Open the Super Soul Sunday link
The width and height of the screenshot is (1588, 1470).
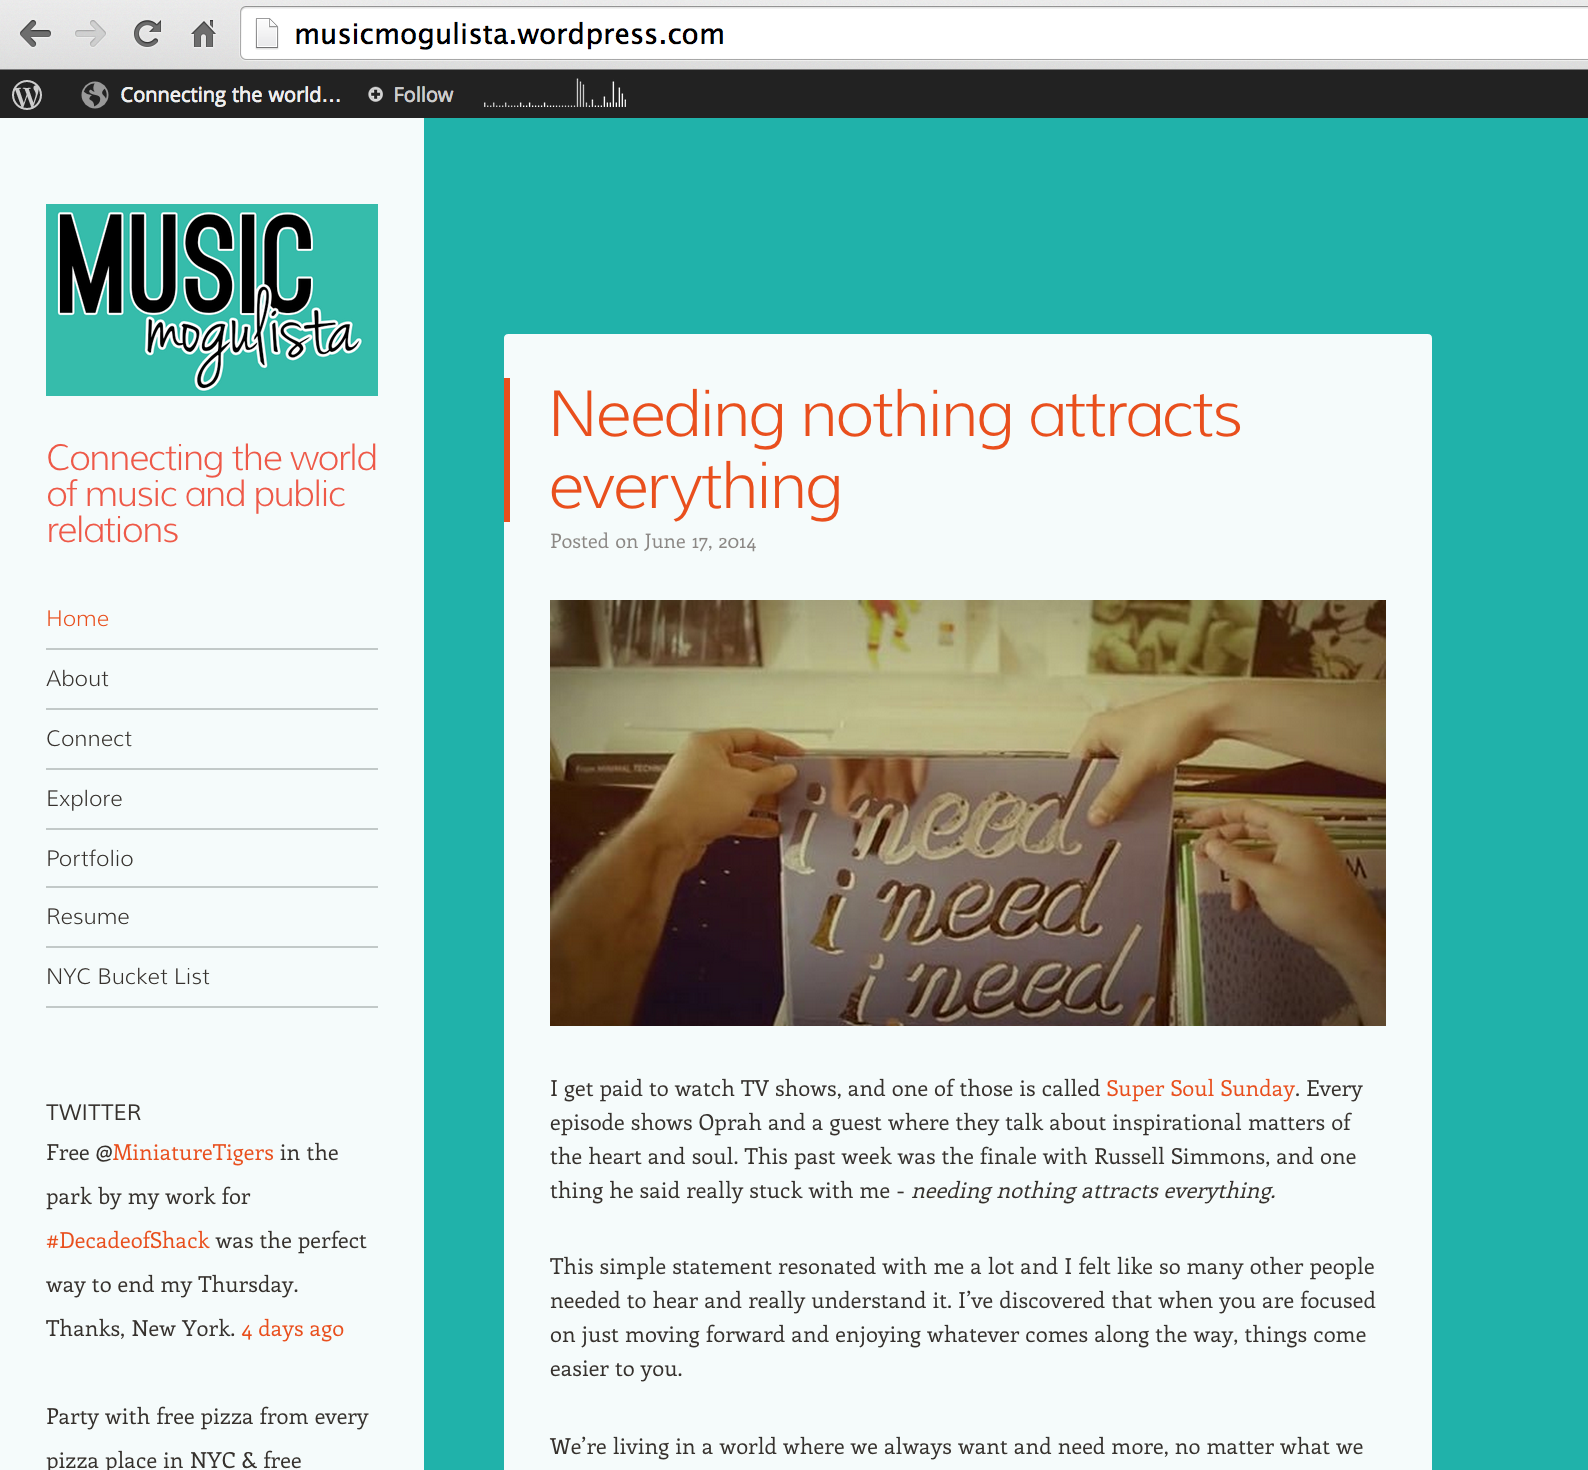(1199, 1089)
